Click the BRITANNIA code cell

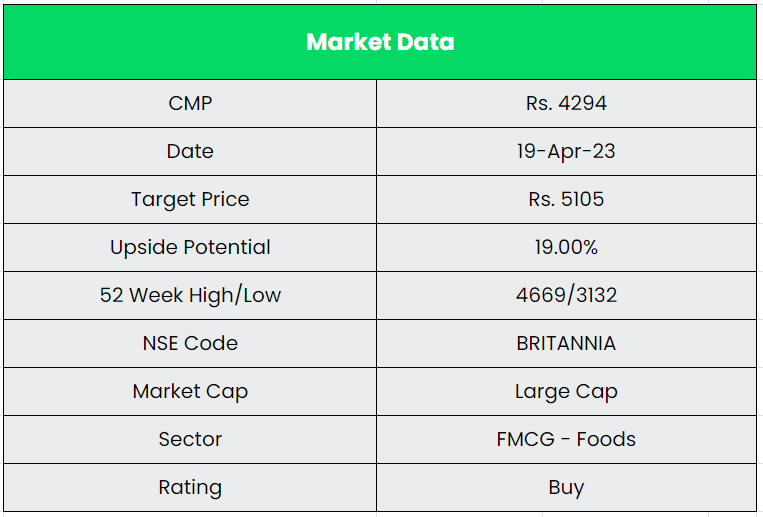pos(566,343)
